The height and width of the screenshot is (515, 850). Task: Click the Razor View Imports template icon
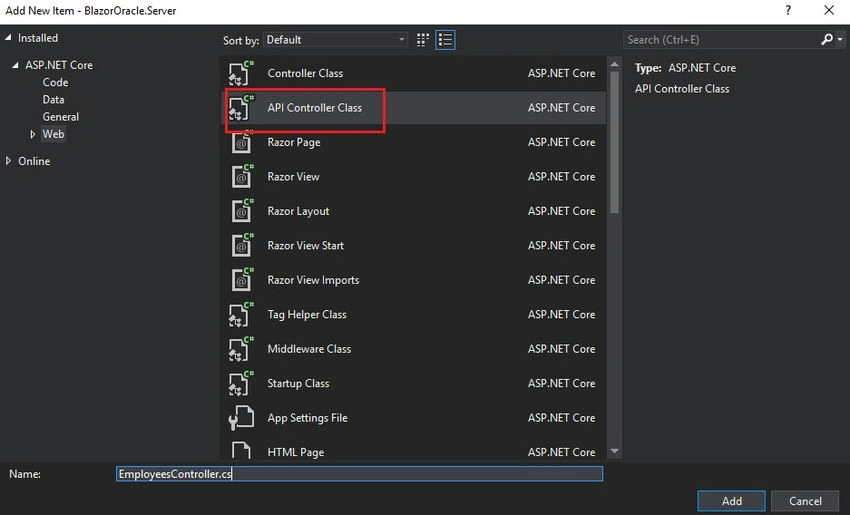tap(241, 280)
